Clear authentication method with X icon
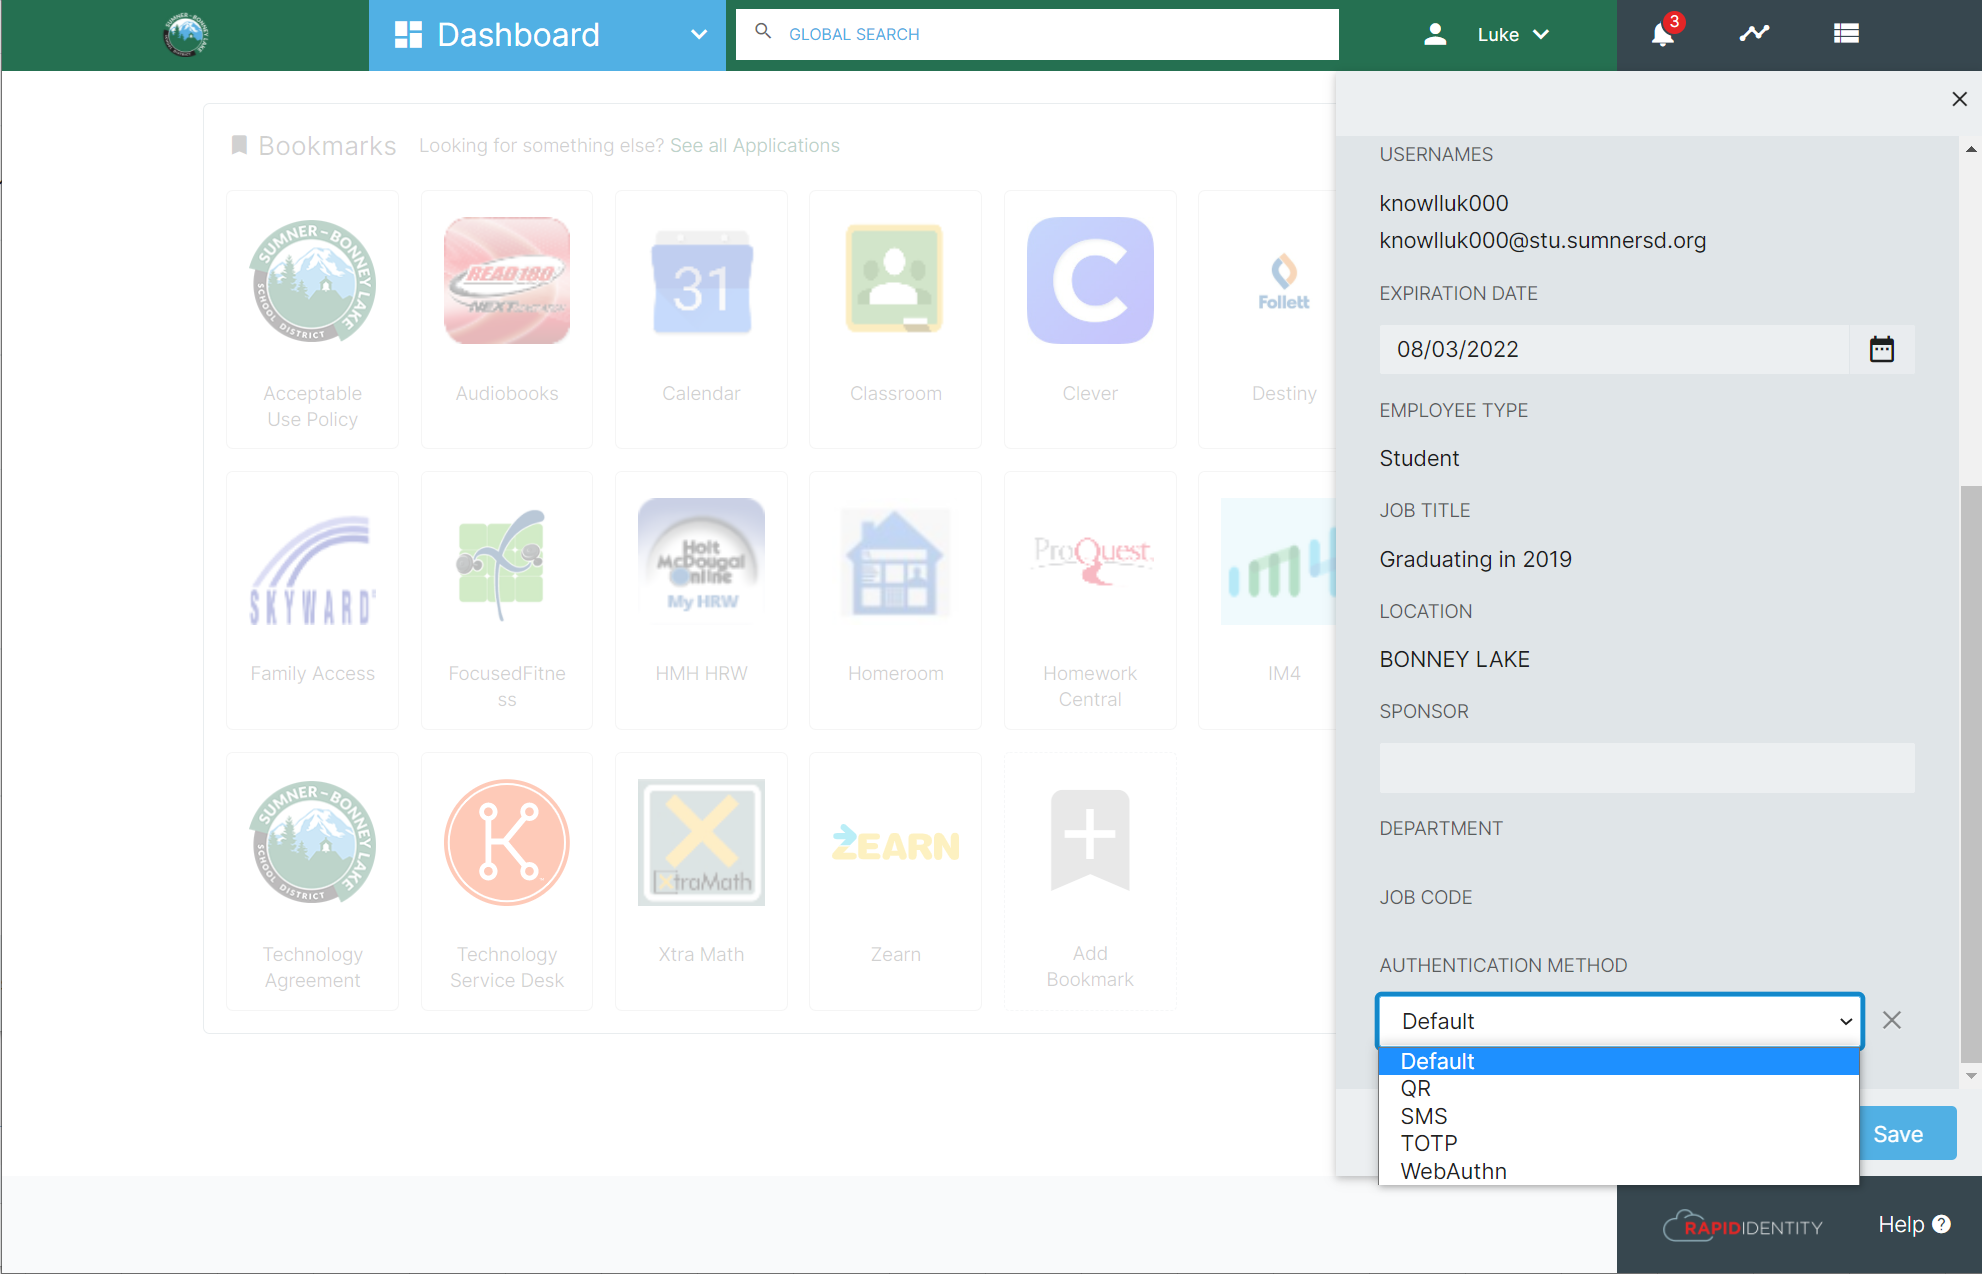The height and width of the screenshot is (1274, 1982). [1892, 1020]
